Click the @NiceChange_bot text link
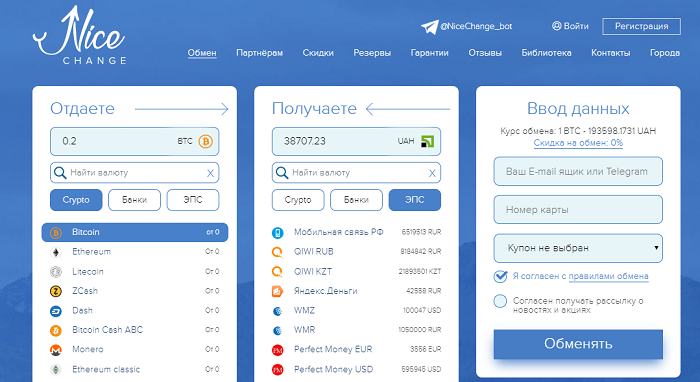 pyautogui.click(x=476, y=26)
